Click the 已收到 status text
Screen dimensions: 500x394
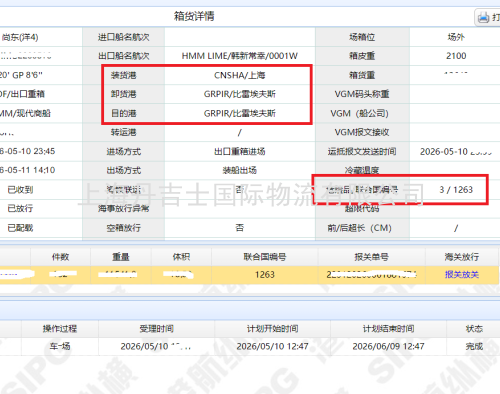tap(20, 190)
